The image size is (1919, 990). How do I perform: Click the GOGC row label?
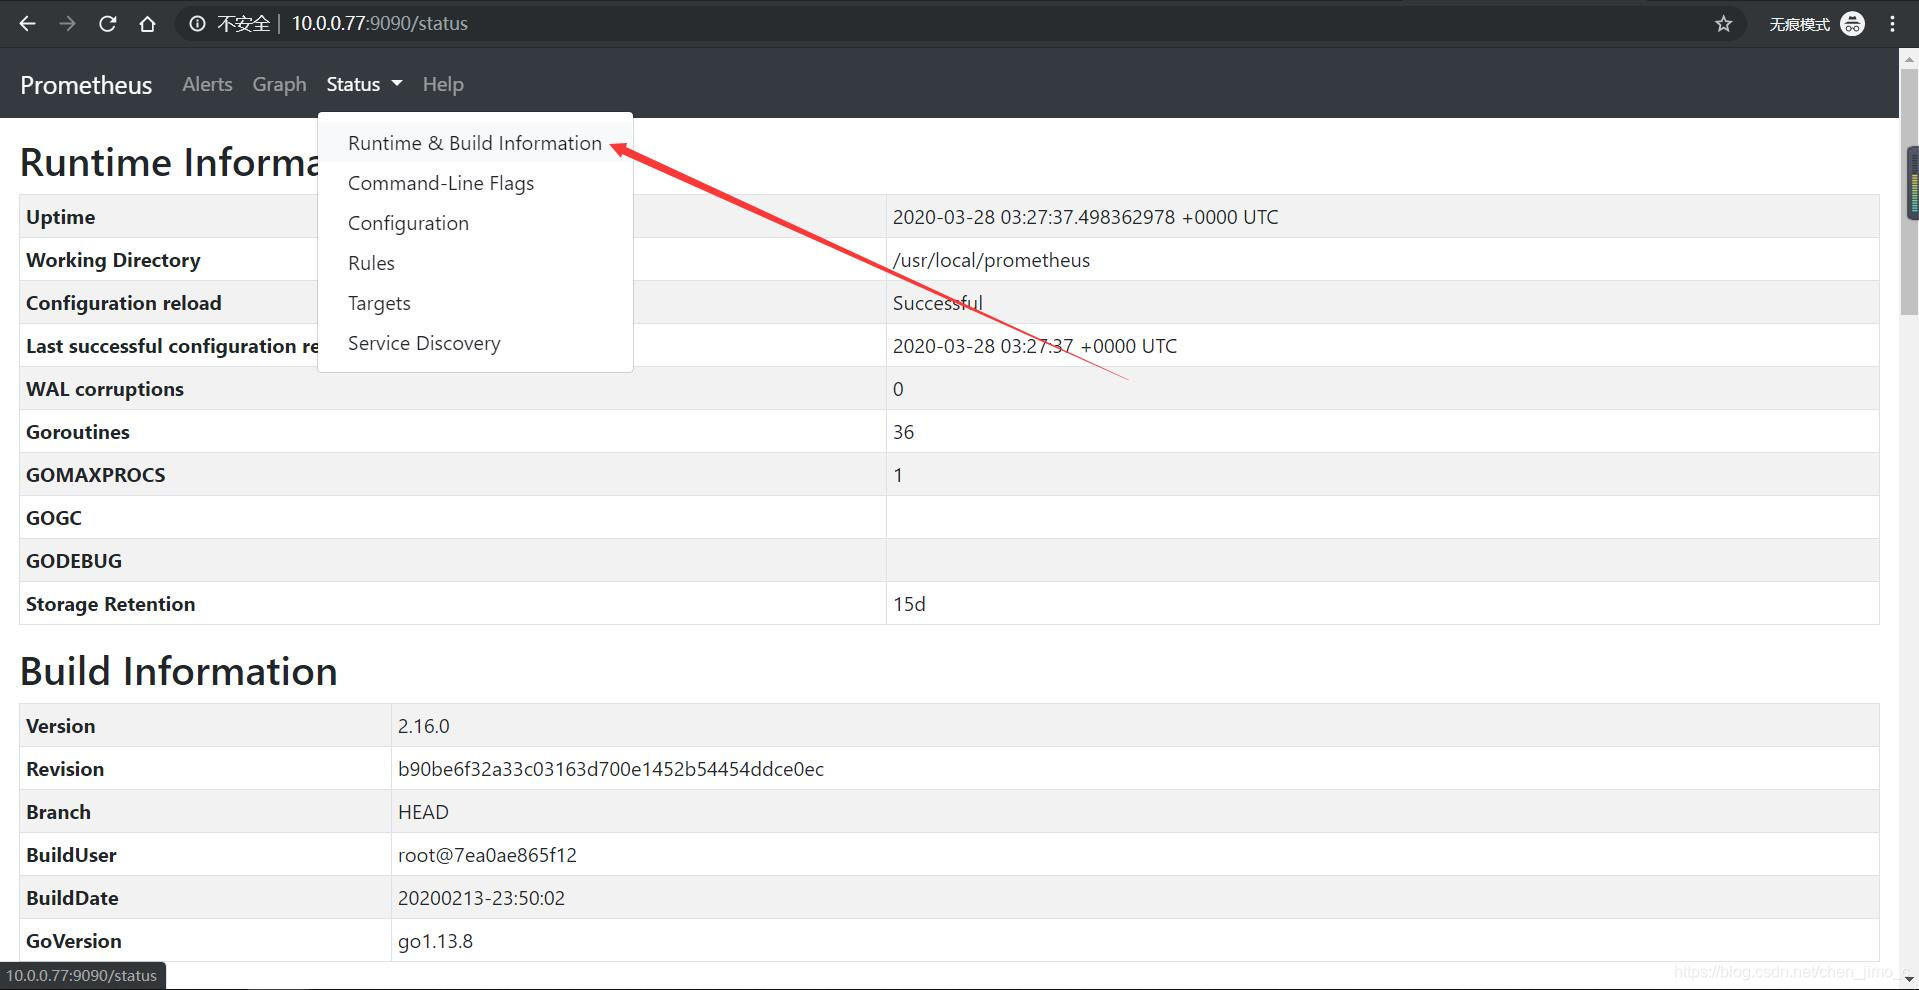coord(54,518)
